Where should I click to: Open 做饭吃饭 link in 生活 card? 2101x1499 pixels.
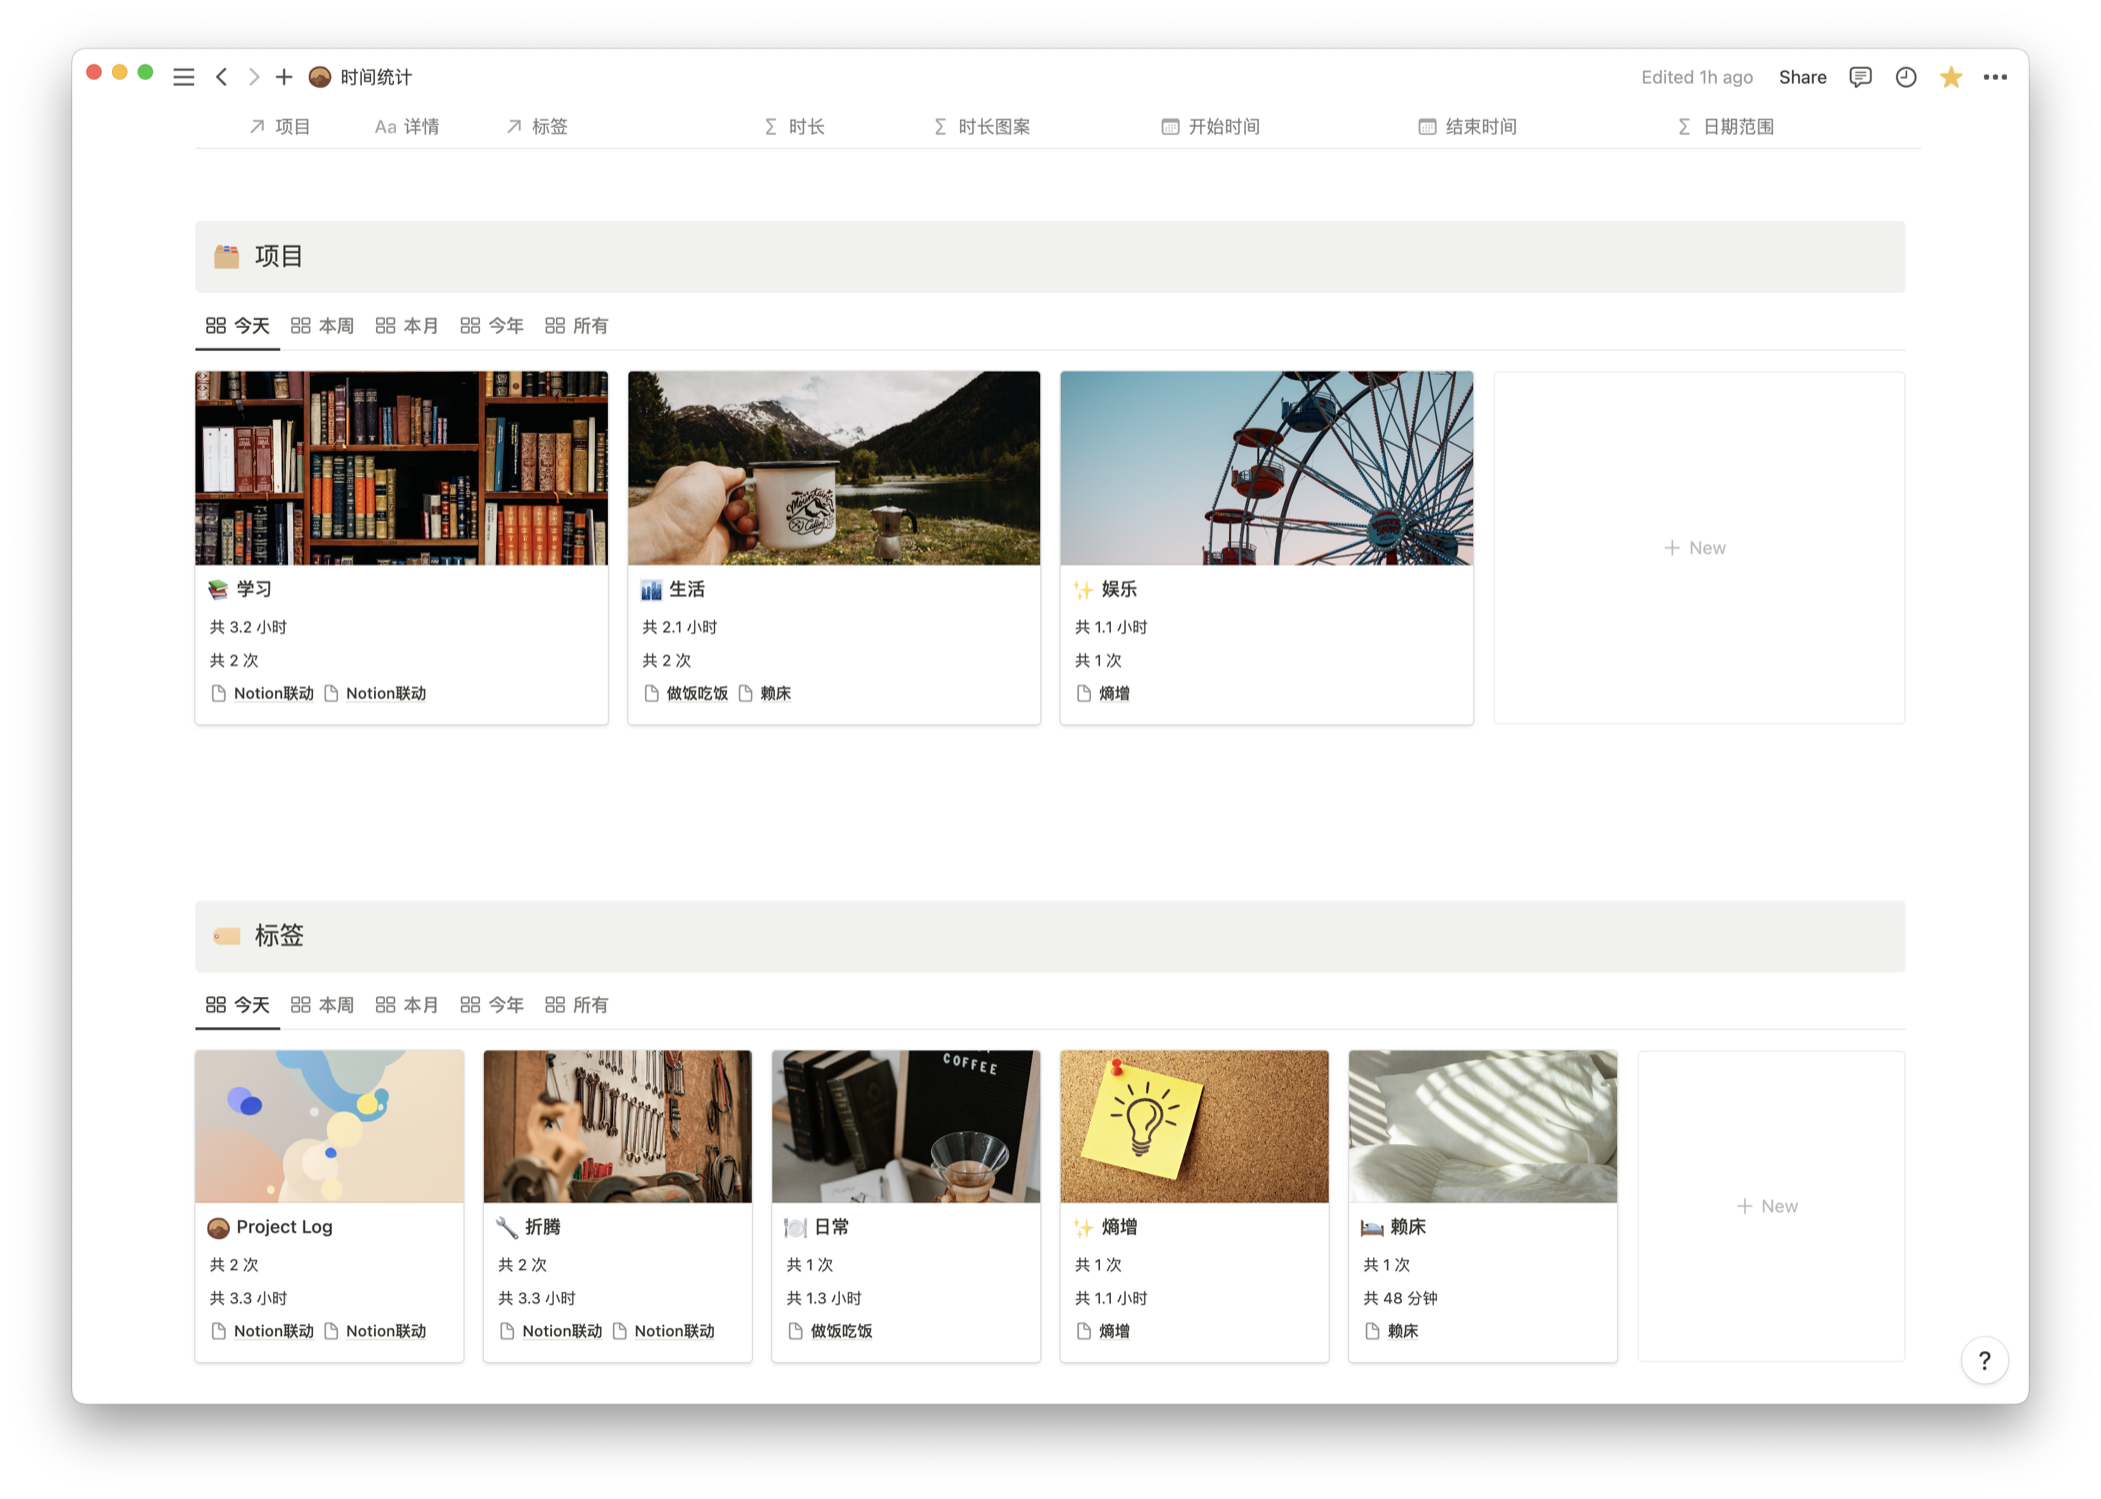point(696,694)
